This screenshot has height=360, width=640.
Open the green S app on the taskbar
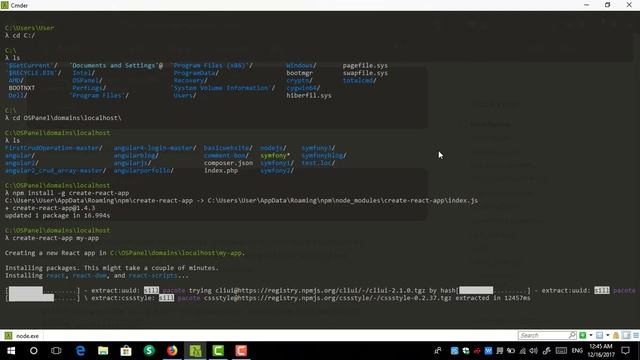[149, 351]
